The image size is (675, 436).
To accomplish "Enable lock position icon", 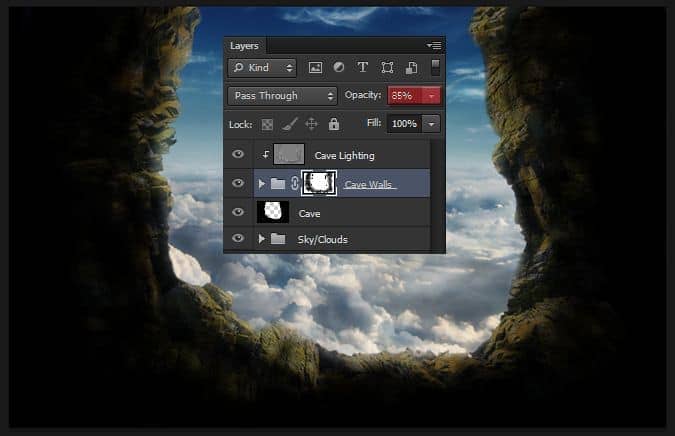I will [x=311, y=124].
